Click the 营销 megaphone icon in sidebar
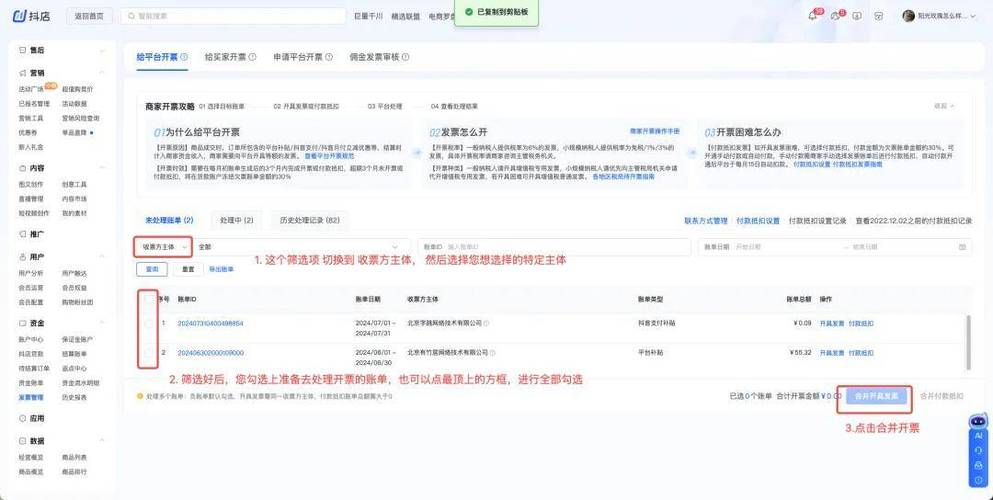The image size is (993, 500). 23,73
